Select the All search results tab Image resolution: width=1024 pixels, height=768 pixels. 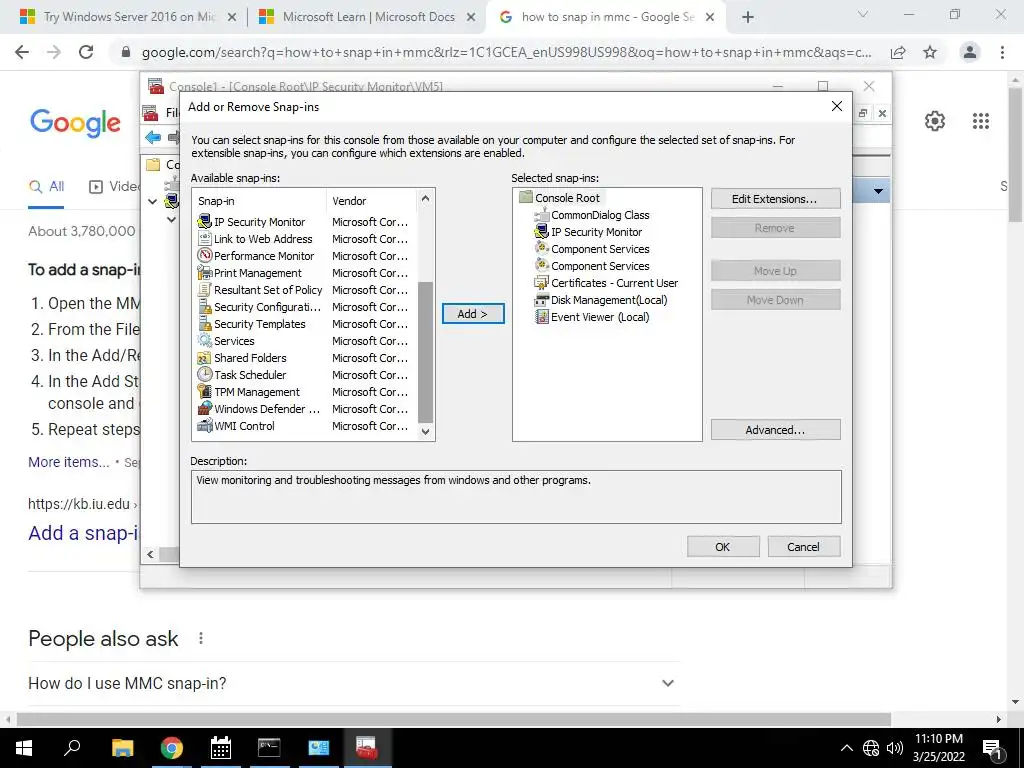(x=46, y=187)
